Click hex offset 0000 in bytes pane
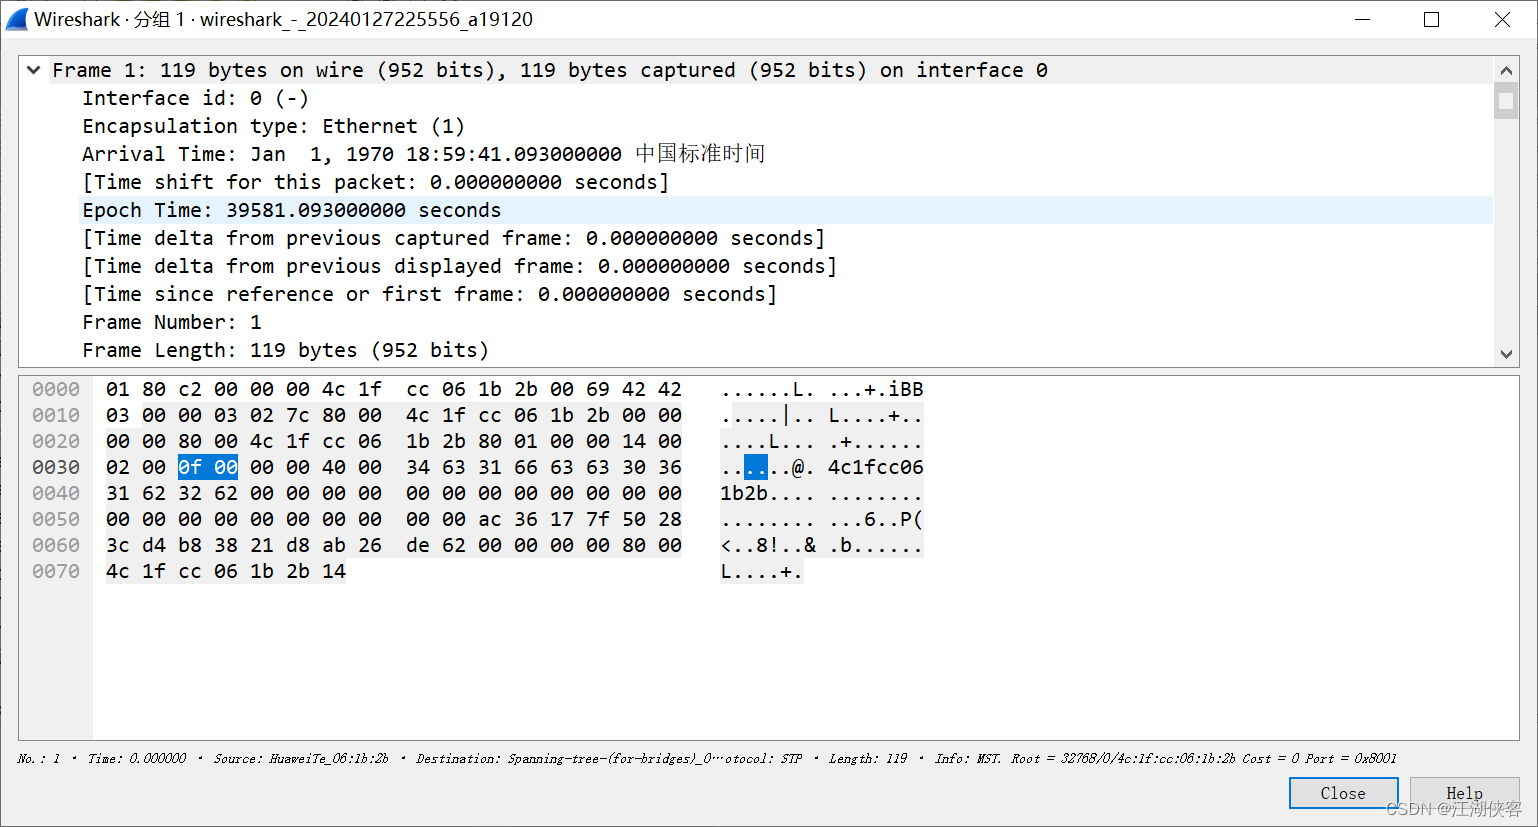The width and height of the screenshot is (1538, 827). click(56, 389)
